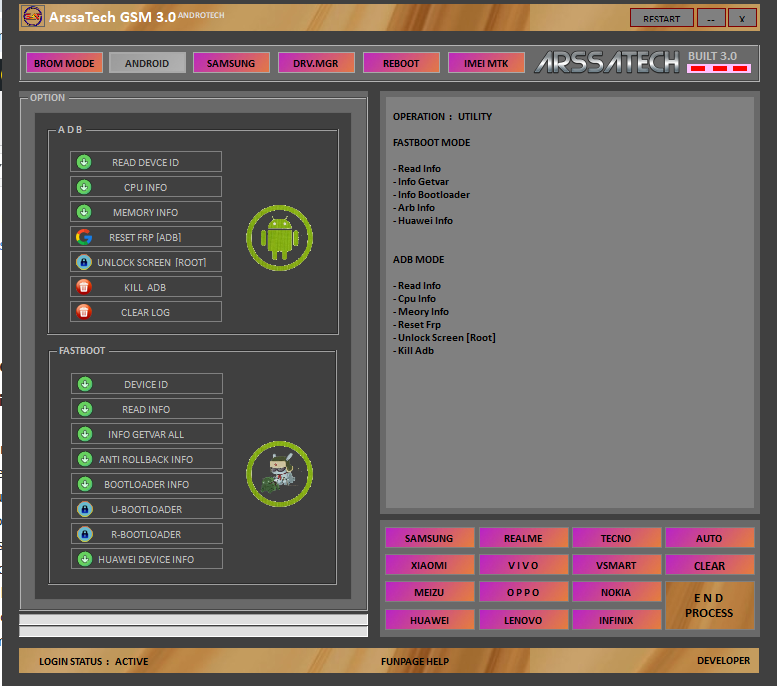The image size is (777, 686).
Task: Click green download icon on READ INFO
Action: [x=85, y=409]
